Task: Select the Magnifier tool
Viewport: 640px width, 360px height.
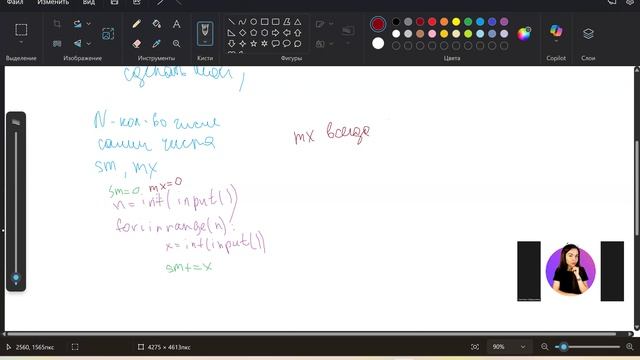Action: point(176,43)
